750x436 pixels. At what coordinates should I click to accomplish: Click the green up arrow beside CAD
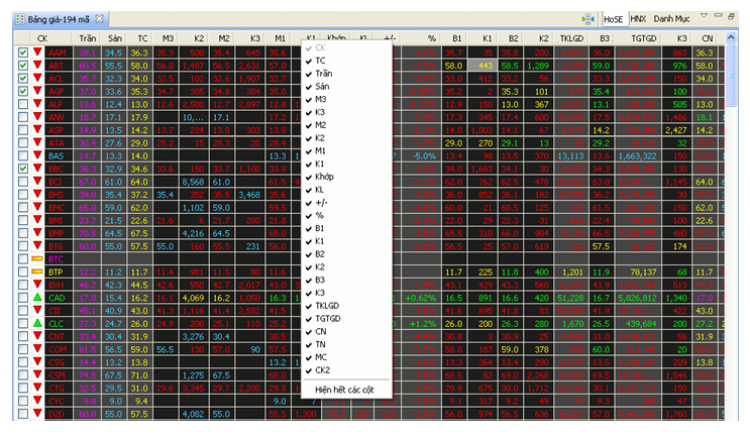[37, 297]
